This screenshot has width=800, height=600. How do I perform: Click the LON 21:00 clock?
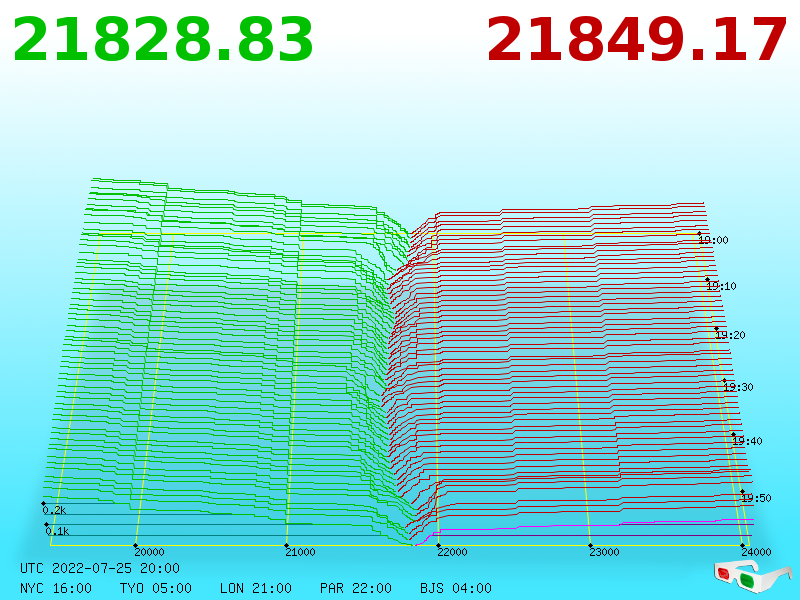[x=256, y=588]
